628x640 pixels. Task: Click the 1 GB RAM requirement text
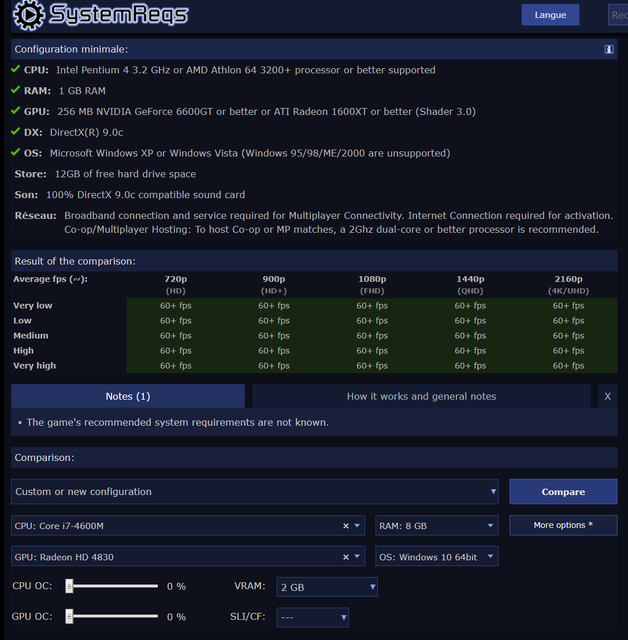(x=82, y=91)
